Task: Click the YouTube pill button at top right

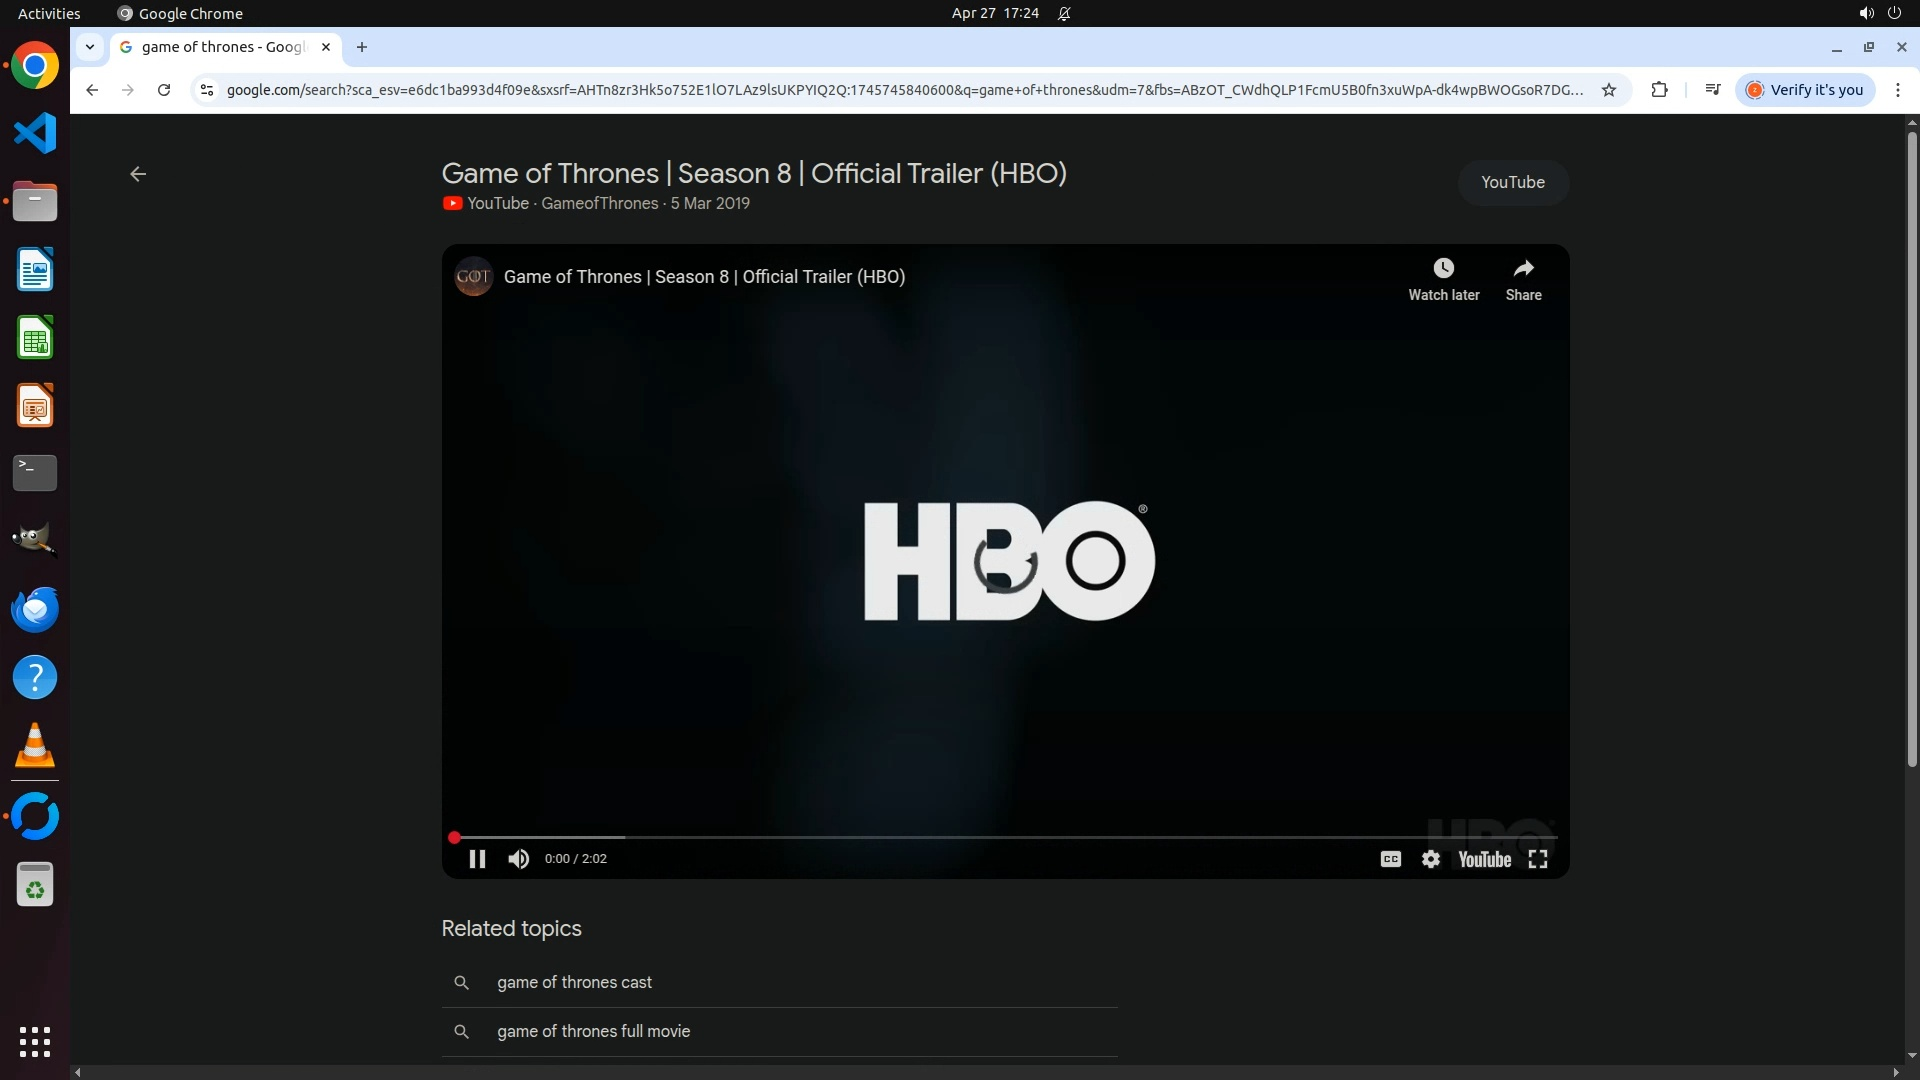Action: [x=1512, y=182]
